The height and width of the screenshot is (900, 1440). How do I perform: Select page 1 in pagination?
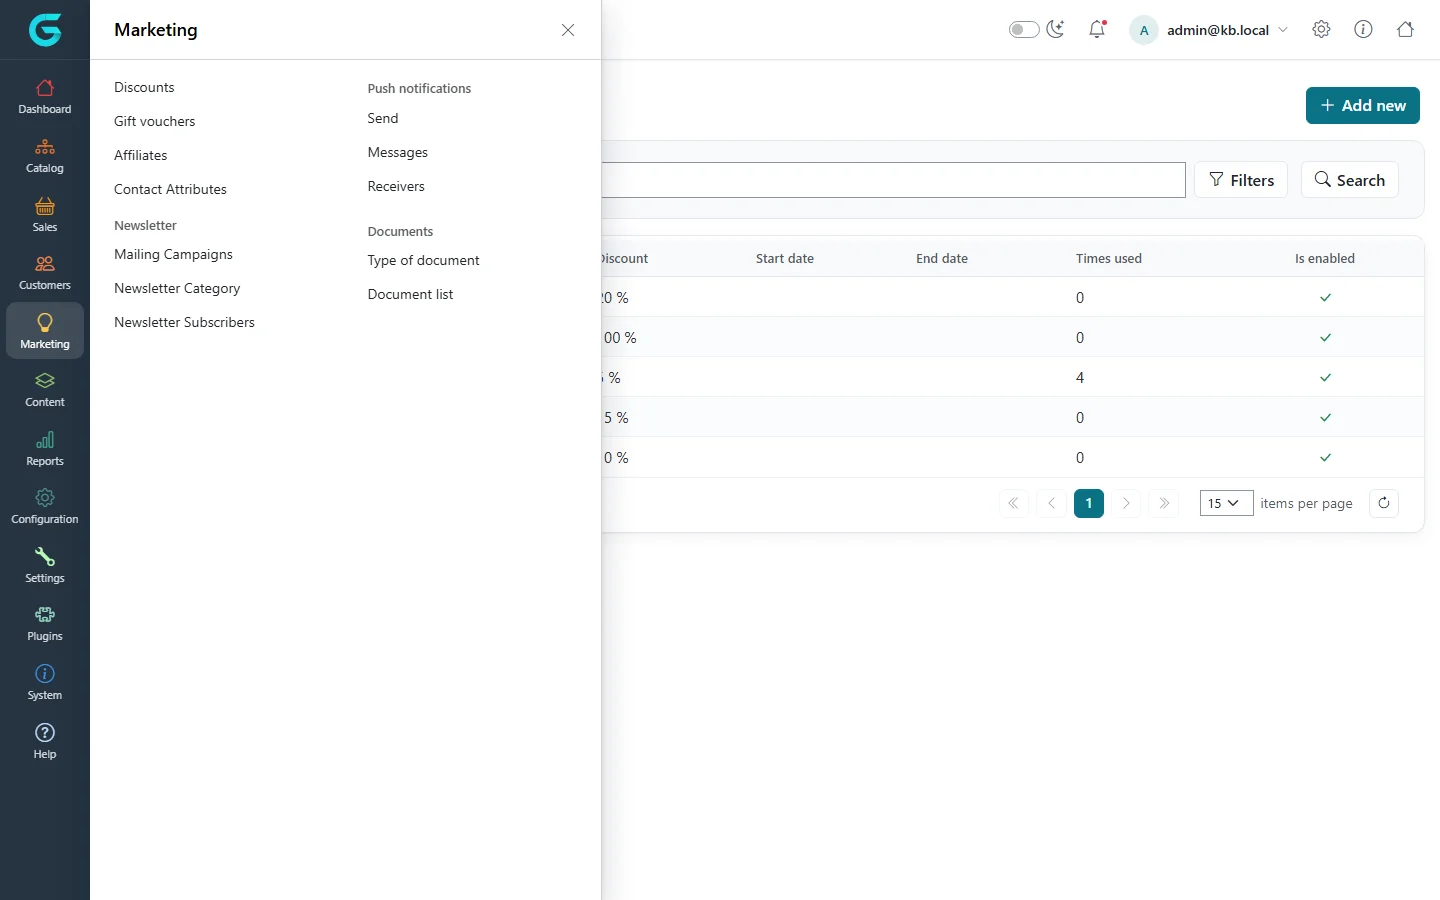point(1089,503)
